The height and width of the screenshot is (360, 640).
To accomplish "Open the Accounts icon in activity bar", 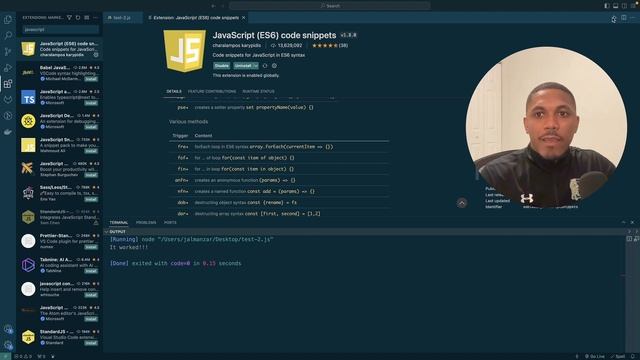I will (8, 329).
